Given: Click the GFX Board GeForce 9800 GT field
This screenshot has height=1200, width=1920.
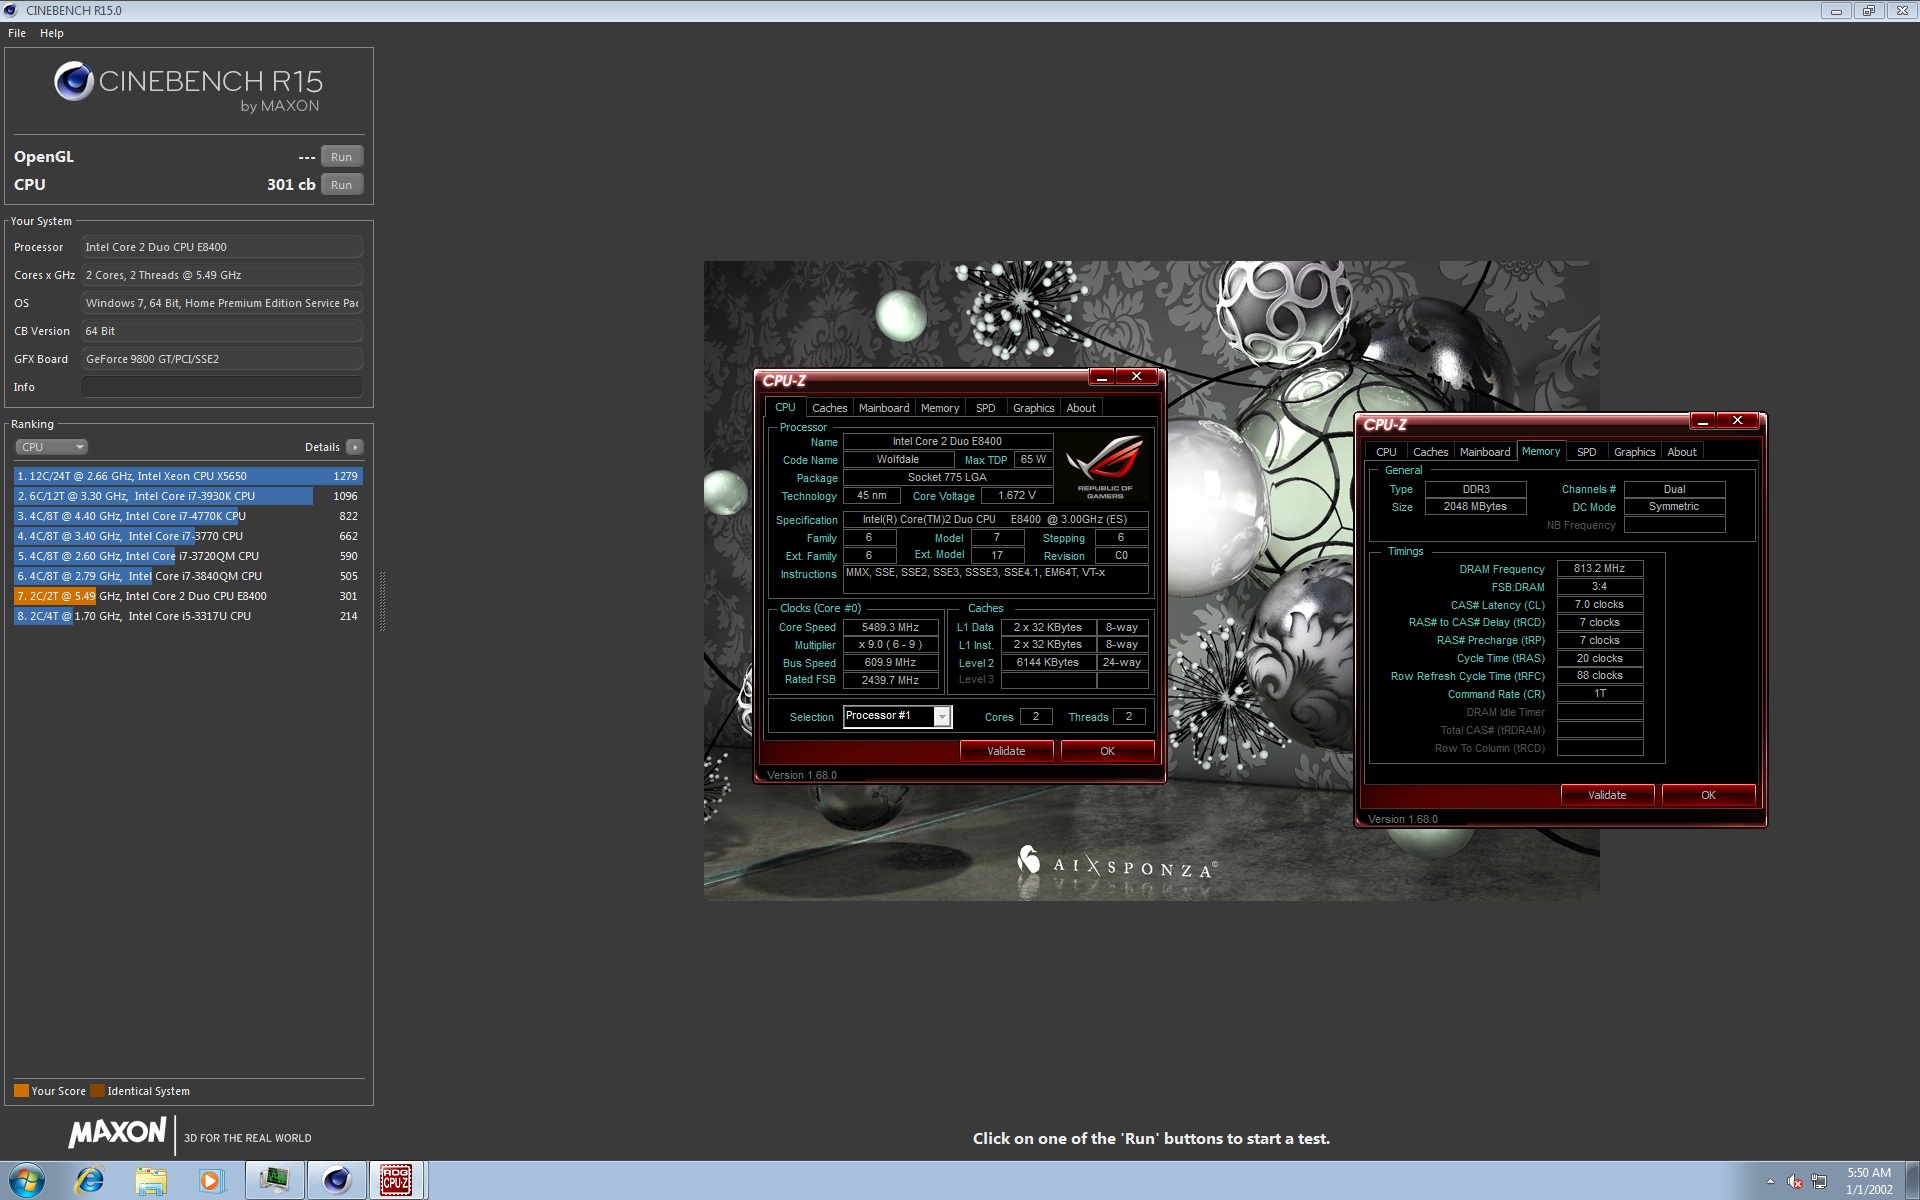Looking at the screenshot, I should (x=222, y=359).
